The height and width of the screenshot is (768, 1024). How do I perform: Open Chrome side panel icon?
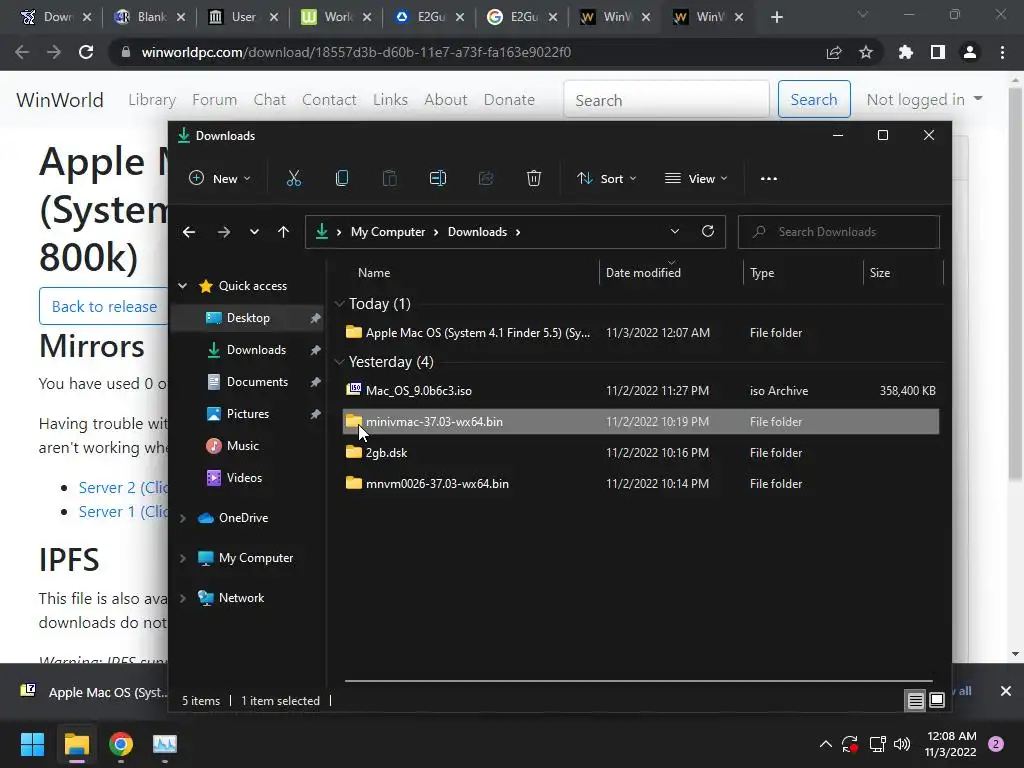click(x=938, y=52)
